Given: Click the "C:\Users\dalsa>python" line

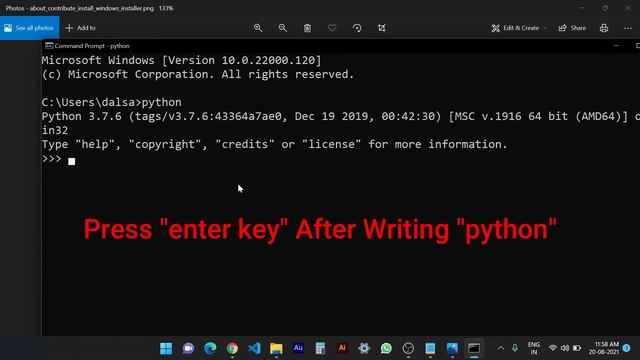Looking at the screenshot, I should point(111,102).
